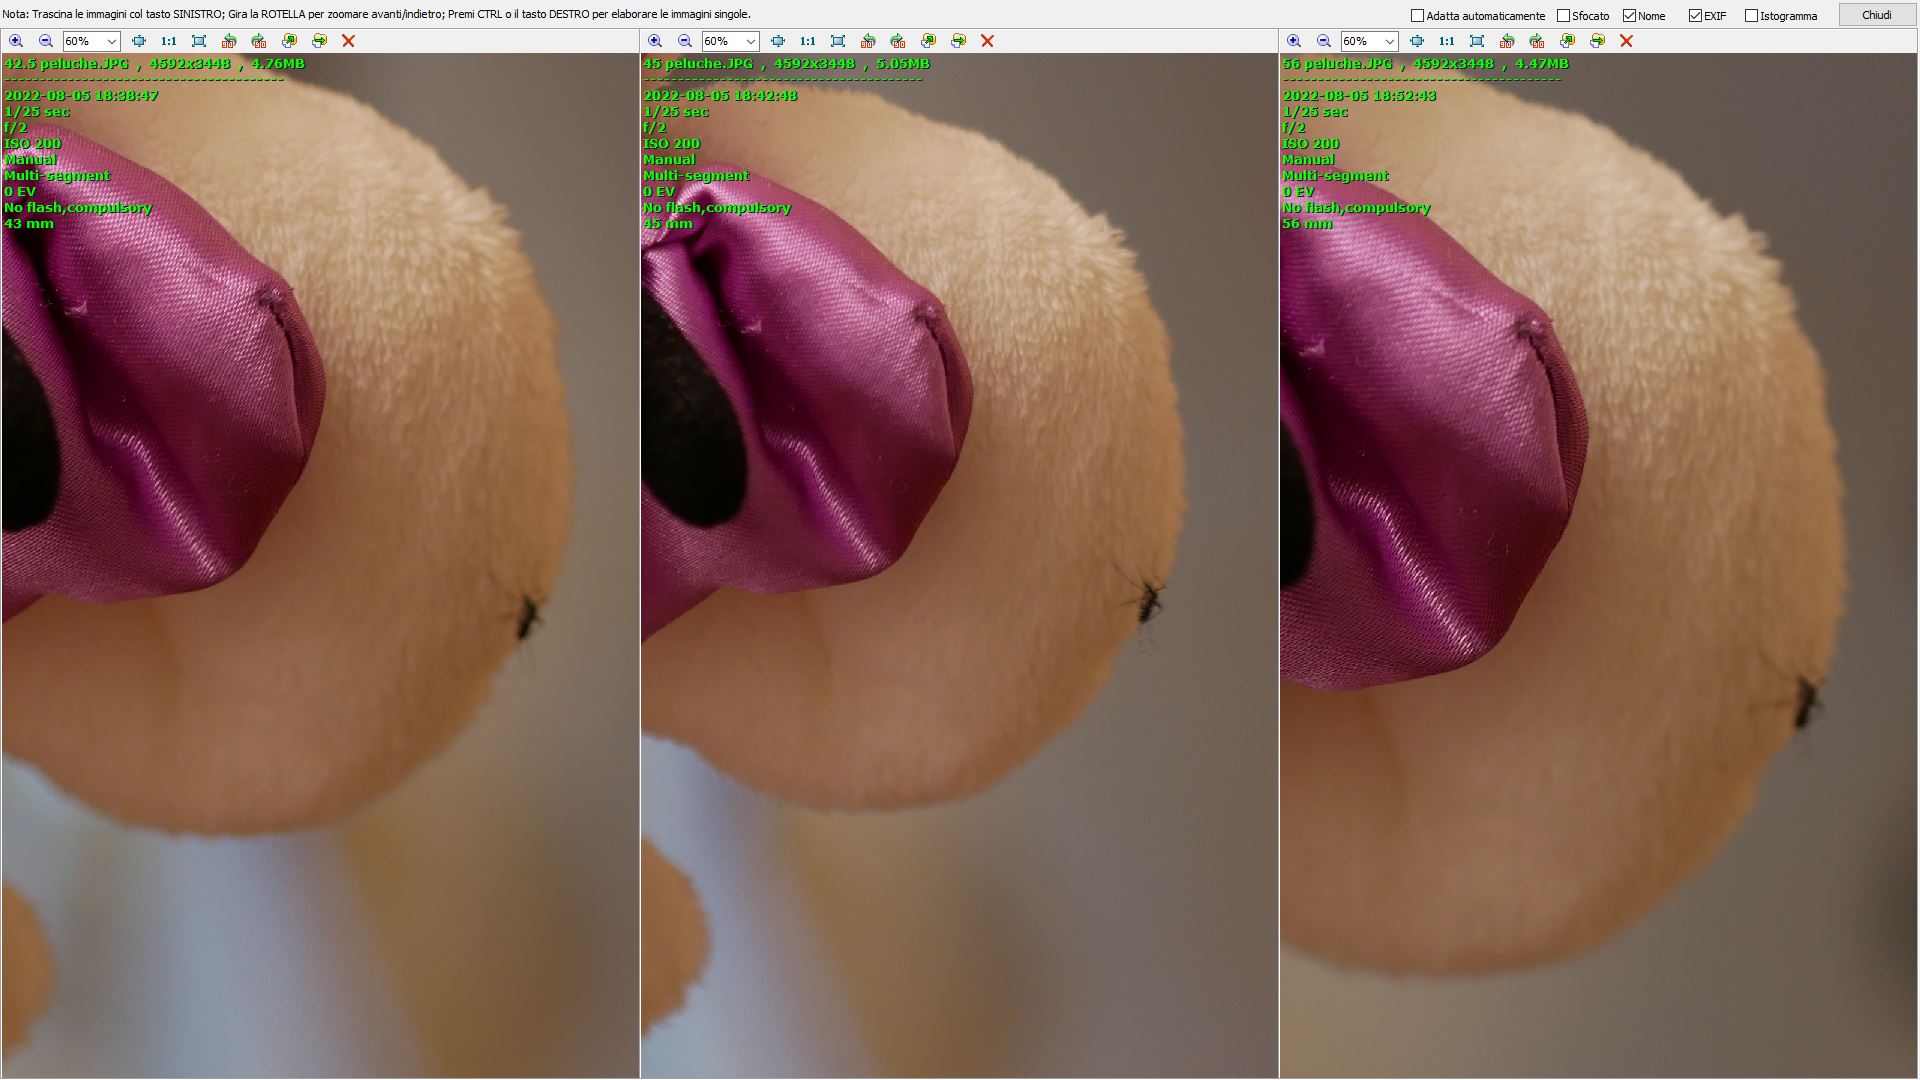Set 42.5 peluche panel to 1:1 size

point(169,41)
